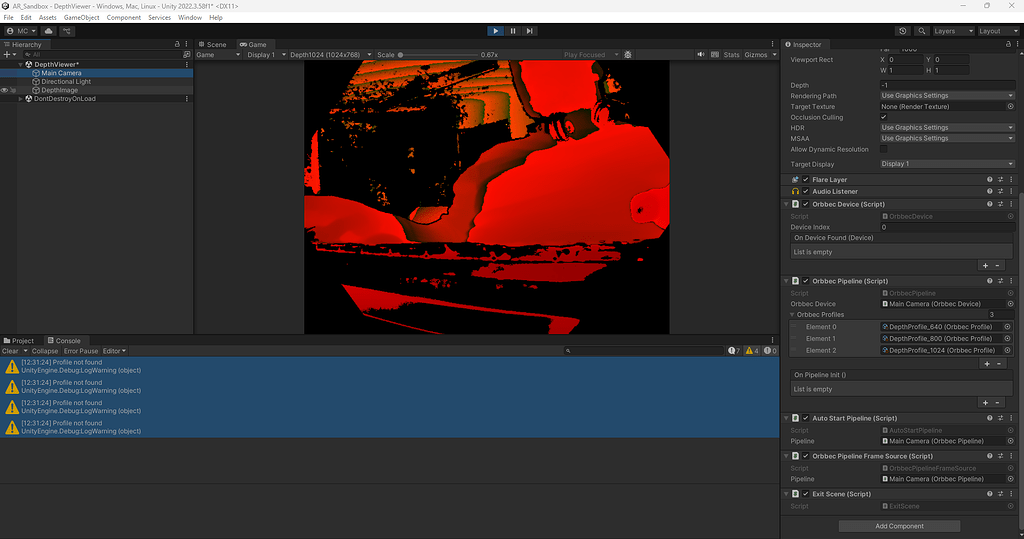Toggle the Occlusion Culling checkbox

[883, 117]
